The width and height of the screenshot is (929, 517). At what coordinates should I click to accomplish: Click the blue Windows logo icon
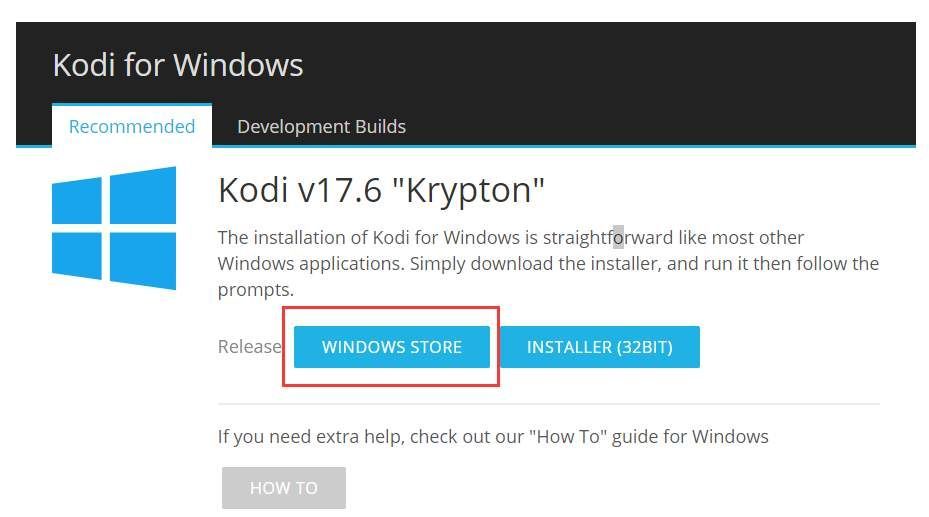(114, 228)
